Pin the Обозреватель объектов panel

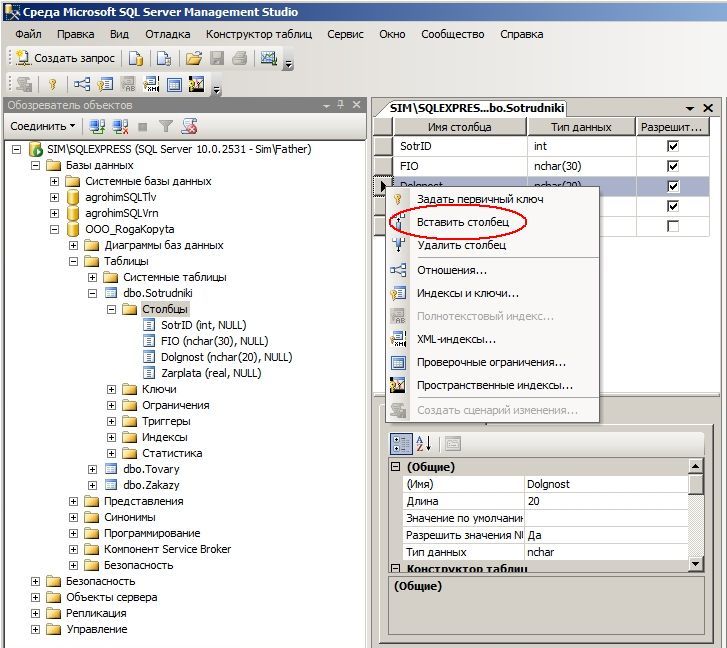(x=341, y=105)
